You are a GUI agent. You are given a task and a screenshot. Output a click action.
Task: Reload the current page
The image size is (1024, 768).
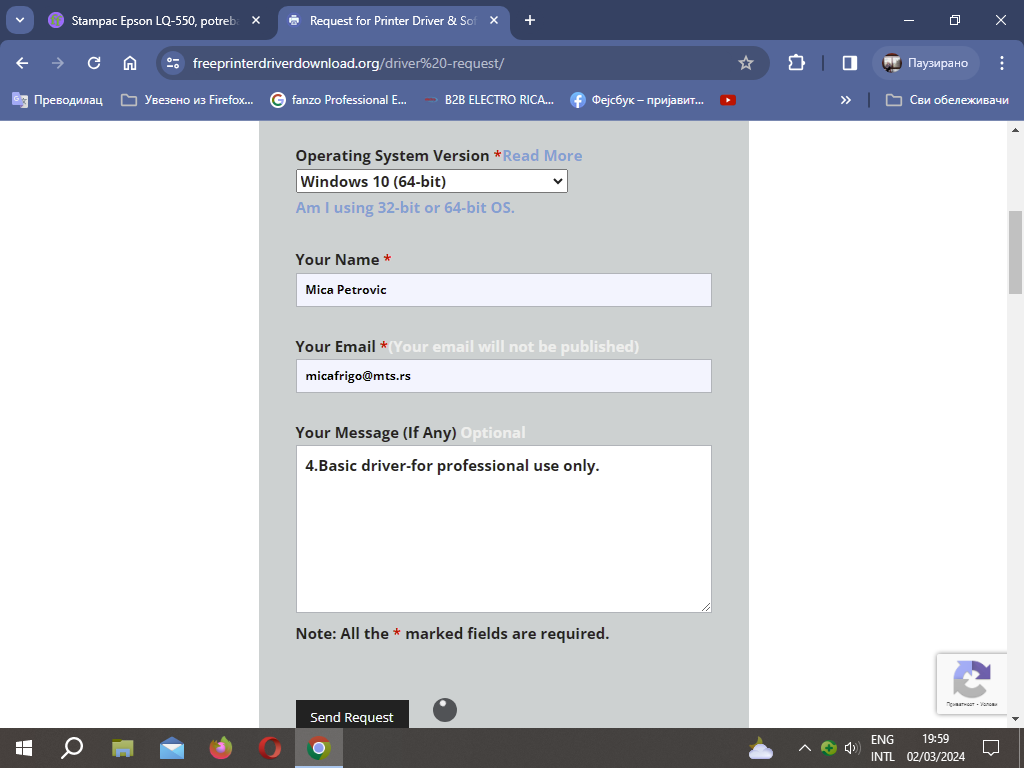pos(94,63)
